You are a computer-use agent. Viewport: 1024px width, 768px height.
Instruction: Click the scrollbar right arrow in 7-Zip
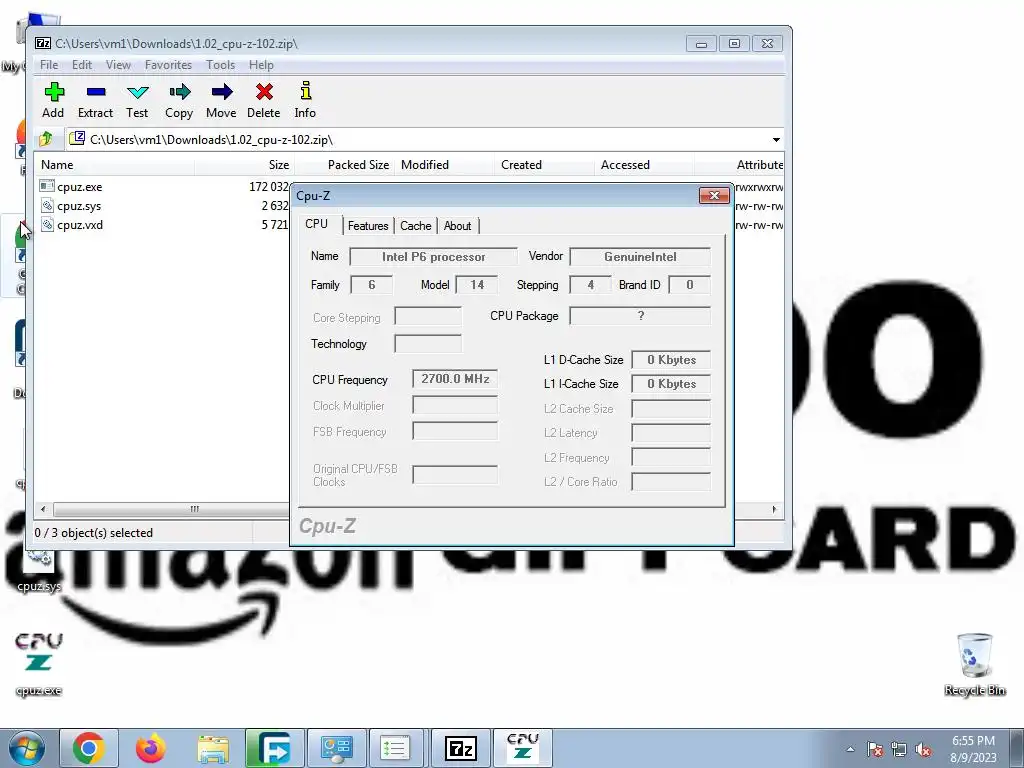pyautogui.click(x=775, y=509)
